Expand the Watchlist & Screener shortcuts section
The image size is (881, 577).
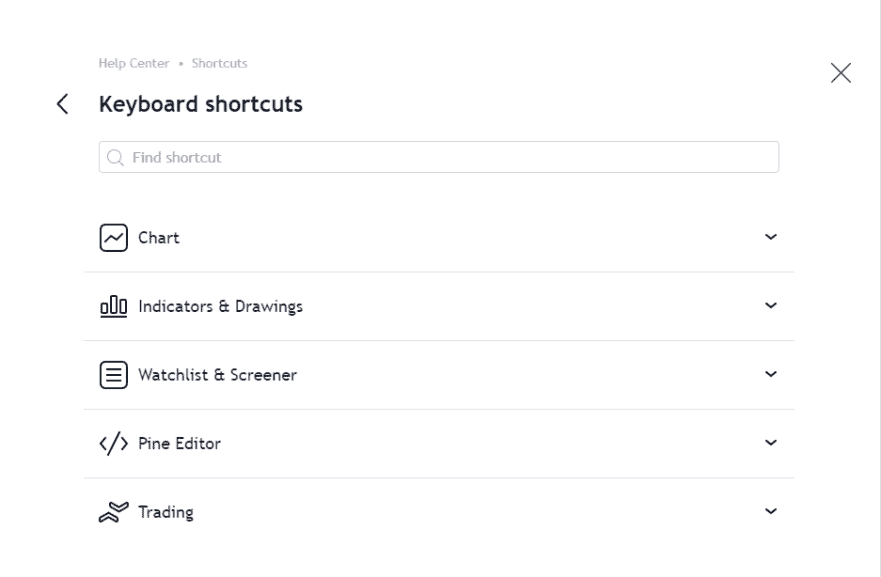coord(770,374)
